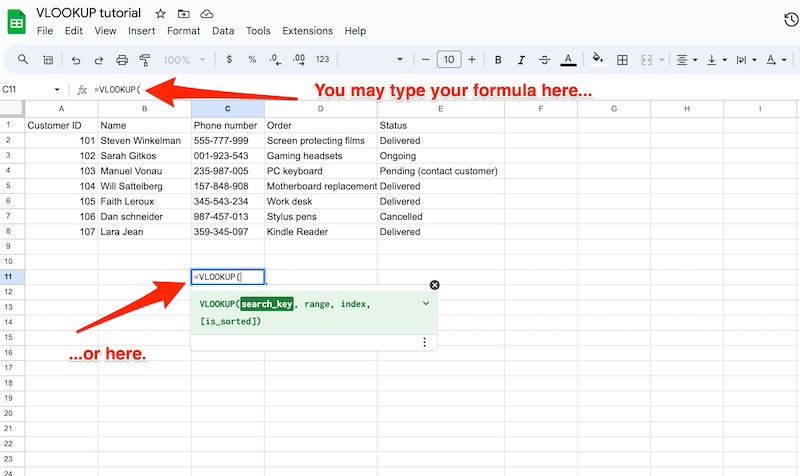Viewport: 800px width, 476px height.
Task: Open the View menu
Action: [105, 31]
